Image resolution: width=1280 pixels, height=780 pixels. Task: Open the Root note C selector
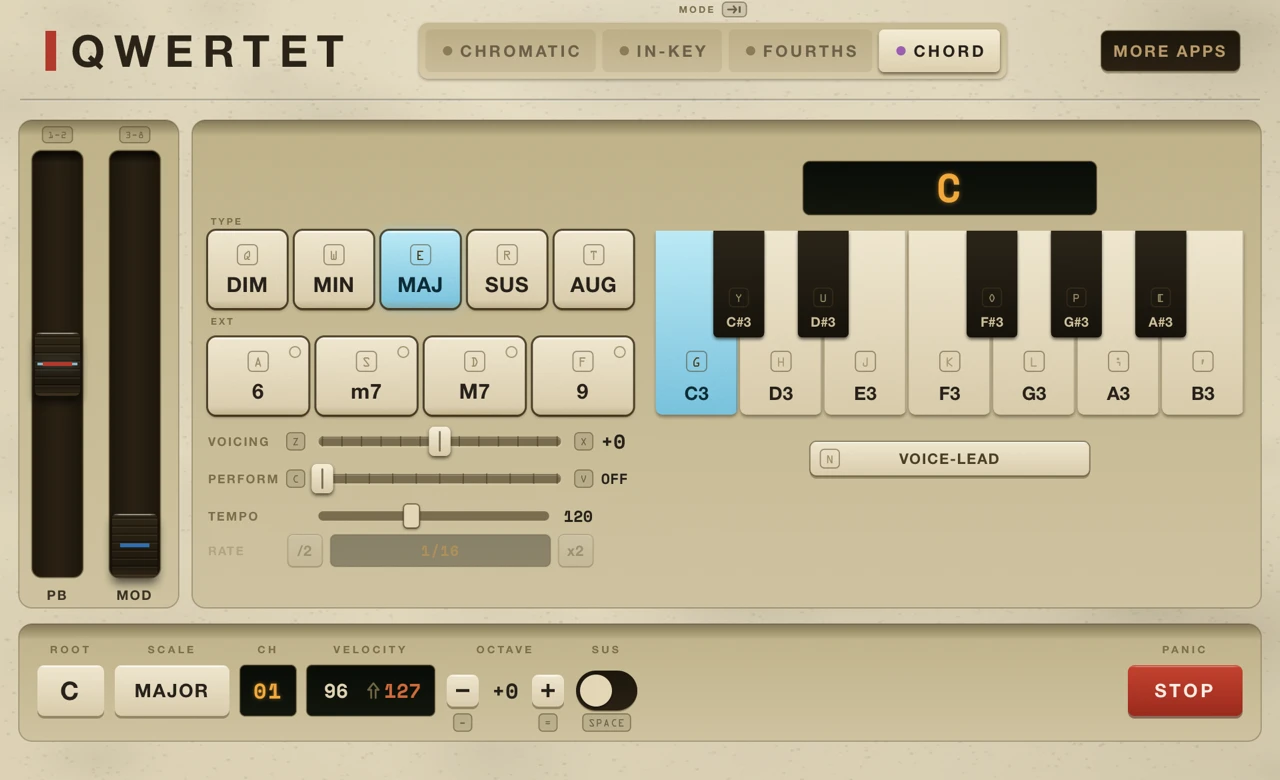[x=70, y=691]
